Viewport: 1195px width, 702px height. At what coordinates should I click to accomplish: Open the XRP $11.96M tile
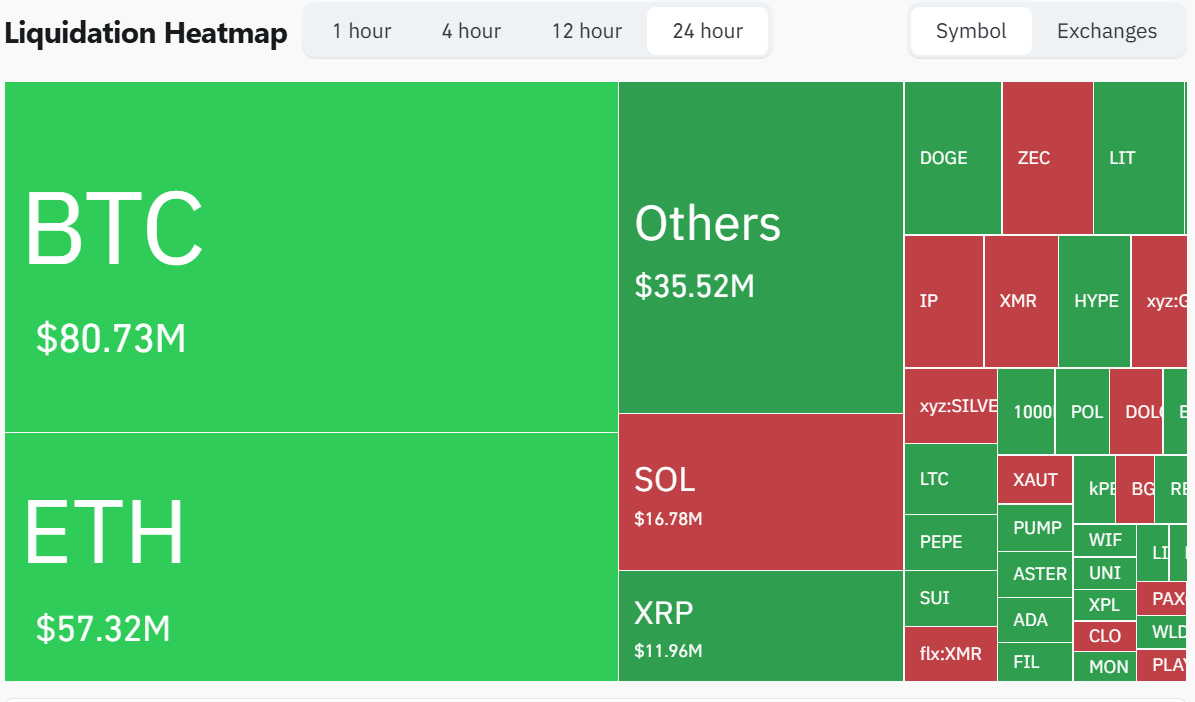(x=761, y=626)
